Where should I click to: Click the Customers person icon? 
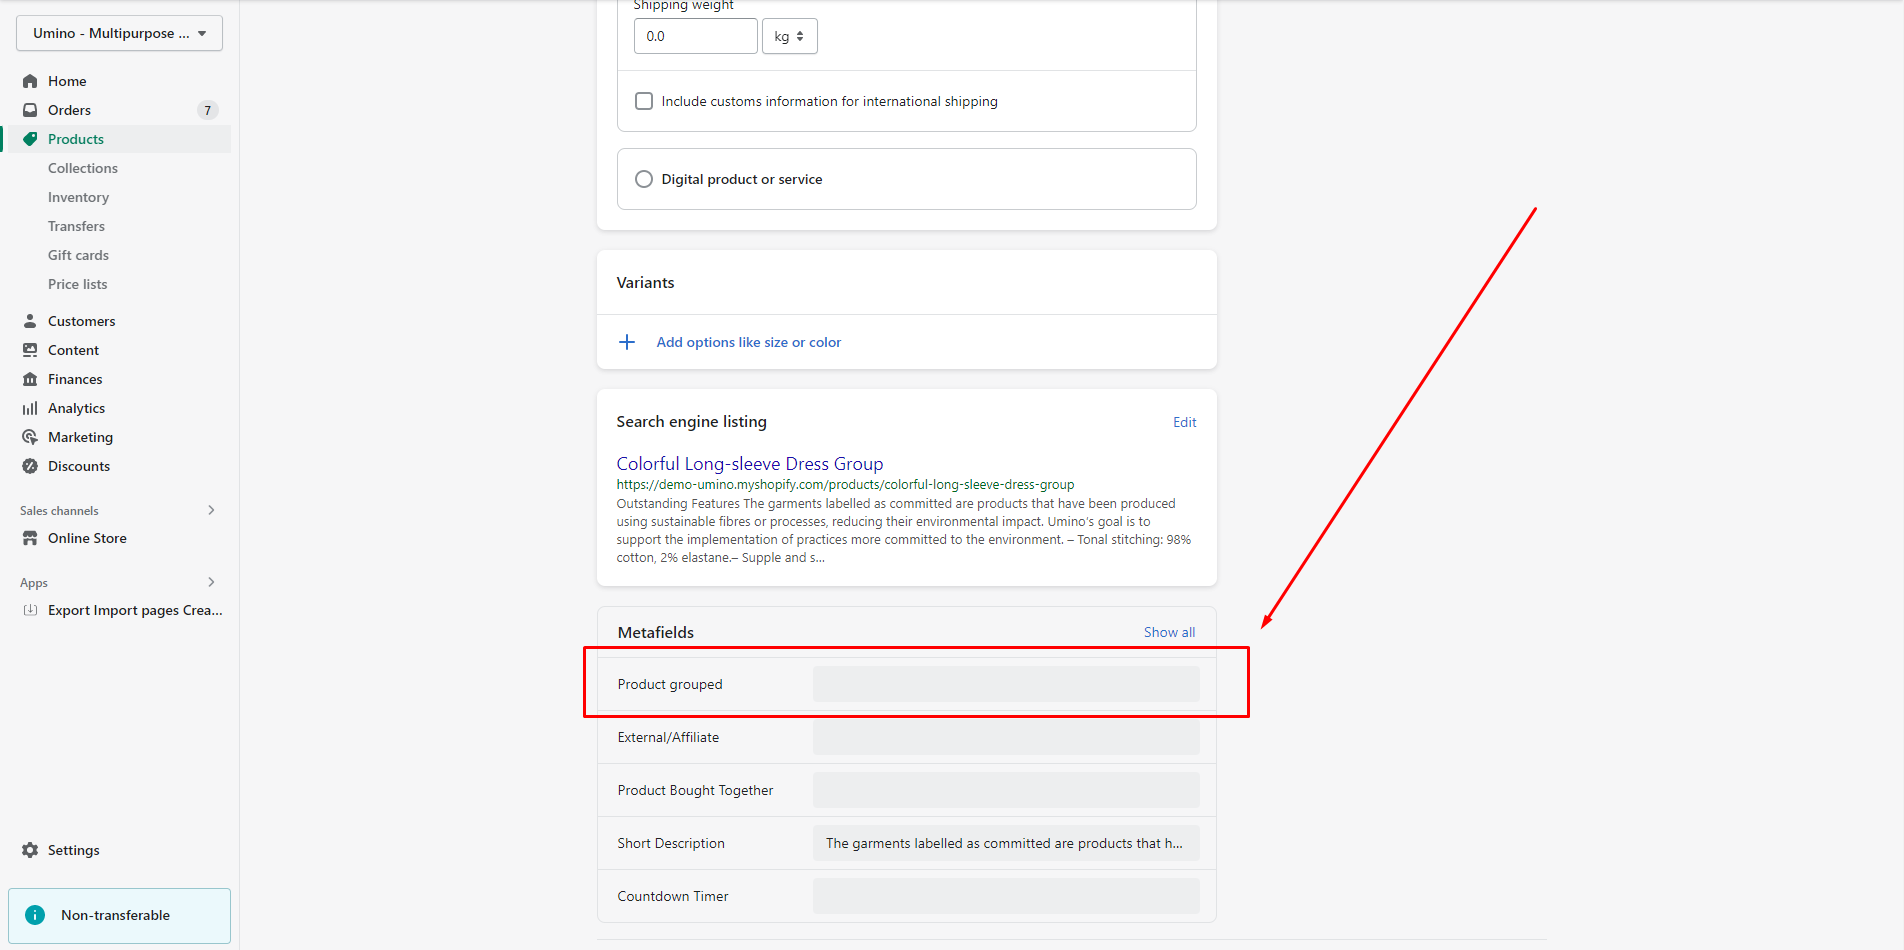pos(30,321)
